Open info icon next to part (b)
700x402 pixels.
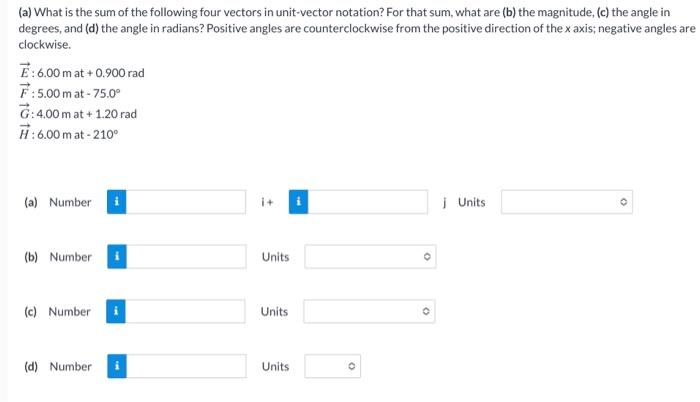[117, 256]
